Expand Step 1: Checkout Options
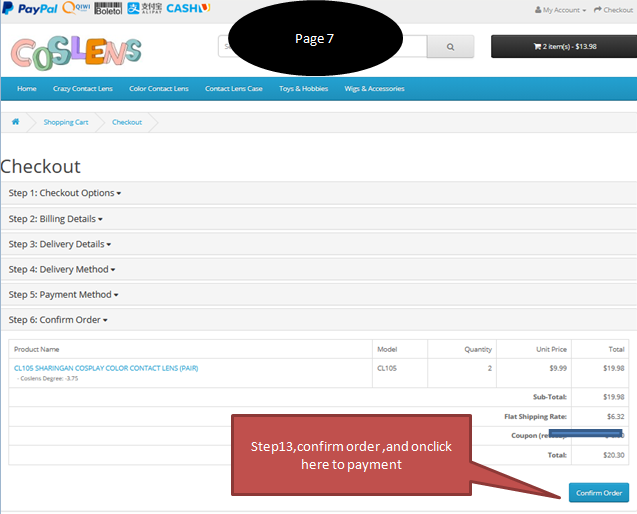The width and height of the screenshot is (637, 514). (64, 193)
